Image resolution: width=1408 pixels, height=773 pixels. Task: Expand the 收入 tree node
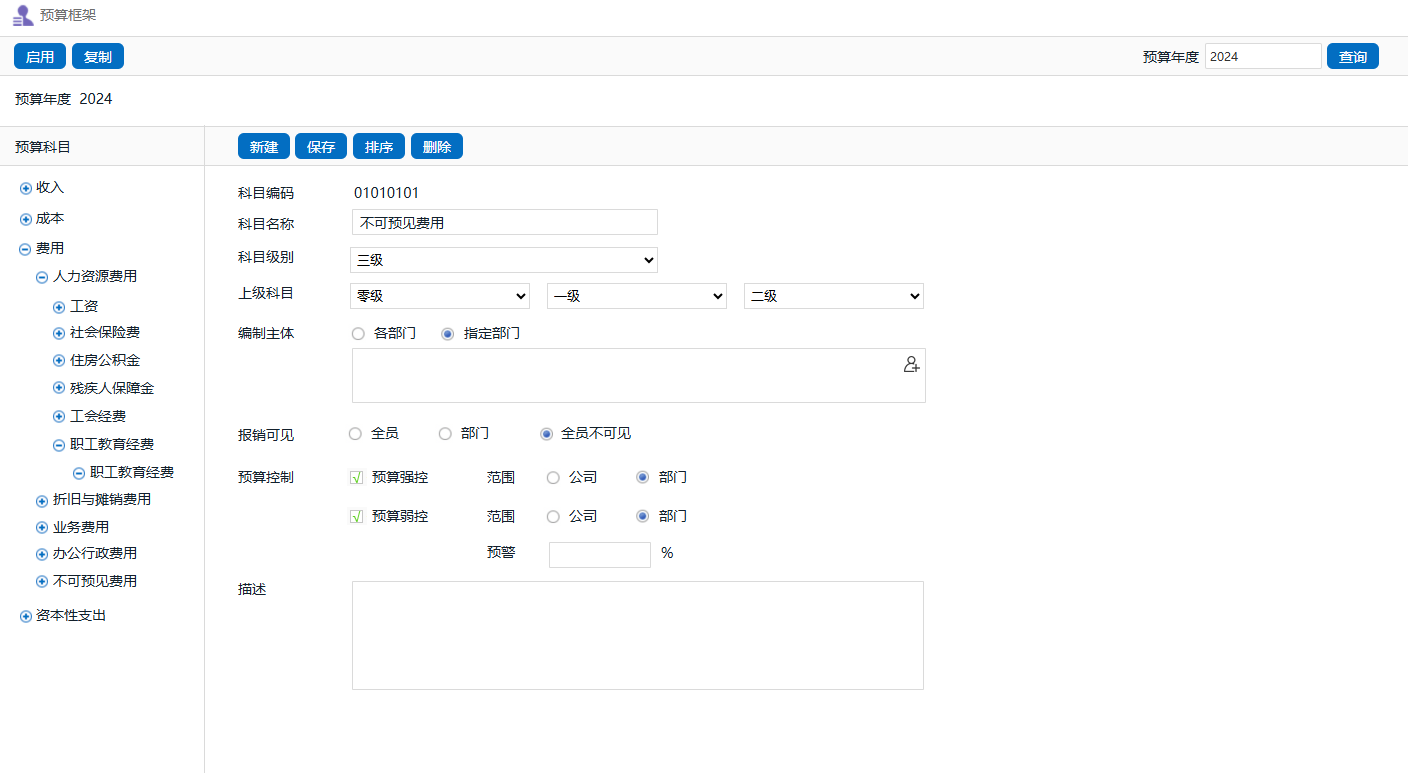[26, 189]
